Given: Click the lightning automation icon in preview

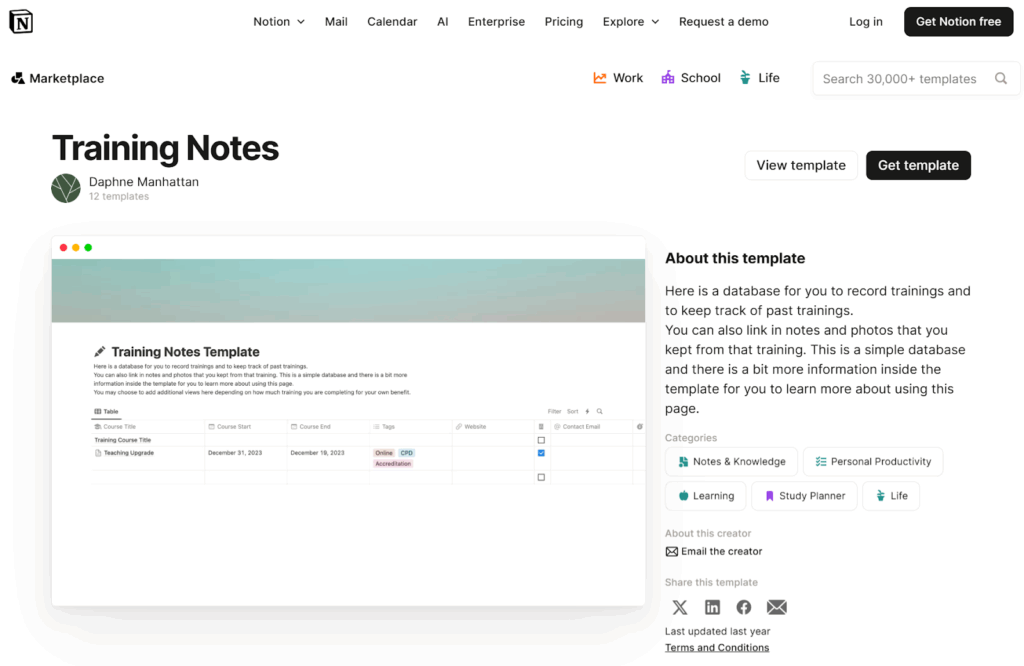Looking at the screenshot, I should [587, 411].
